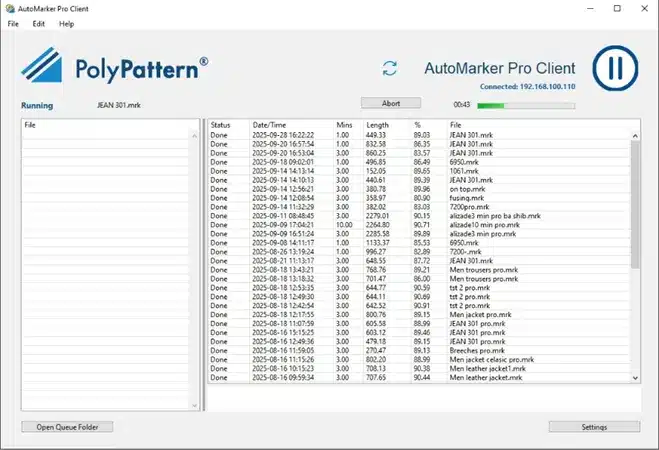The width and height of the screenshot is (659, 450).
Task: Select the Breeches pro.mrk result row
Action: tap(419, 350)
